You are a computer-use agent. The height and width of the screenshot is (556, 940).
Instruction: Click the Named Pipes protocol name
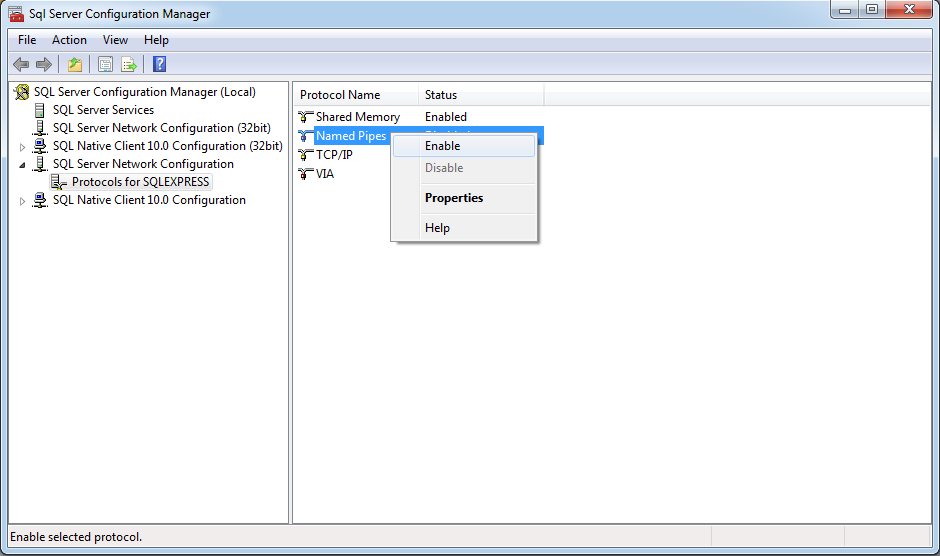point(351,136)
